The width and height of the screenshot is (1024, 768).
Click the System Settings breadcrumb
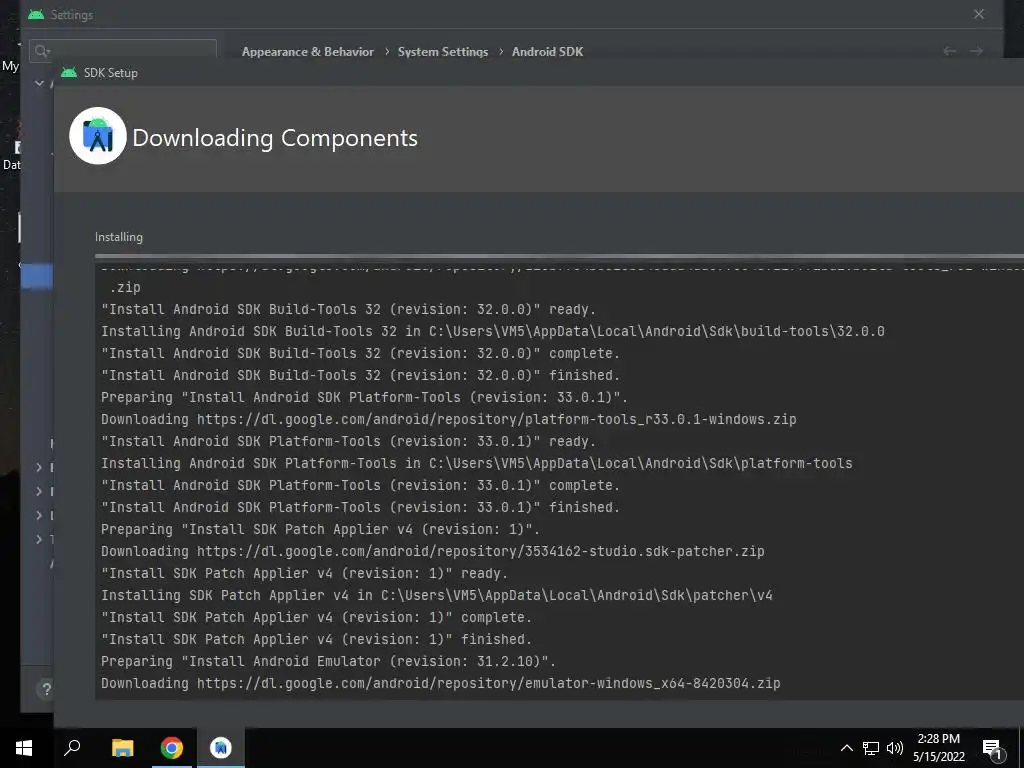pyautogui.click(x=443, y=52)
